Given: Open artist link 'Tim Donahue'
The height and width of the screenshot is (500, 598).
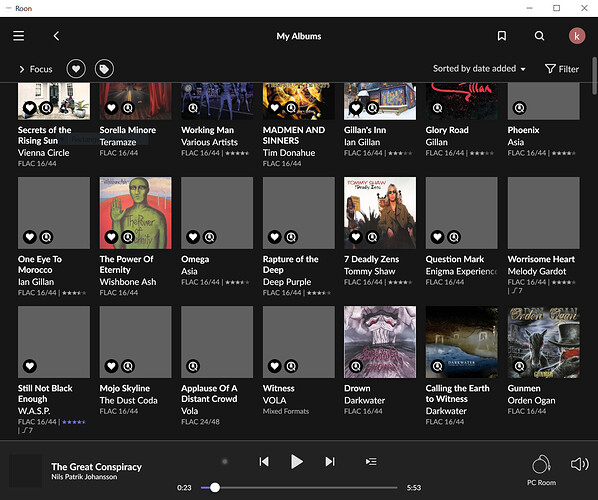Looking at the screenshot, I should click(289, 153).
